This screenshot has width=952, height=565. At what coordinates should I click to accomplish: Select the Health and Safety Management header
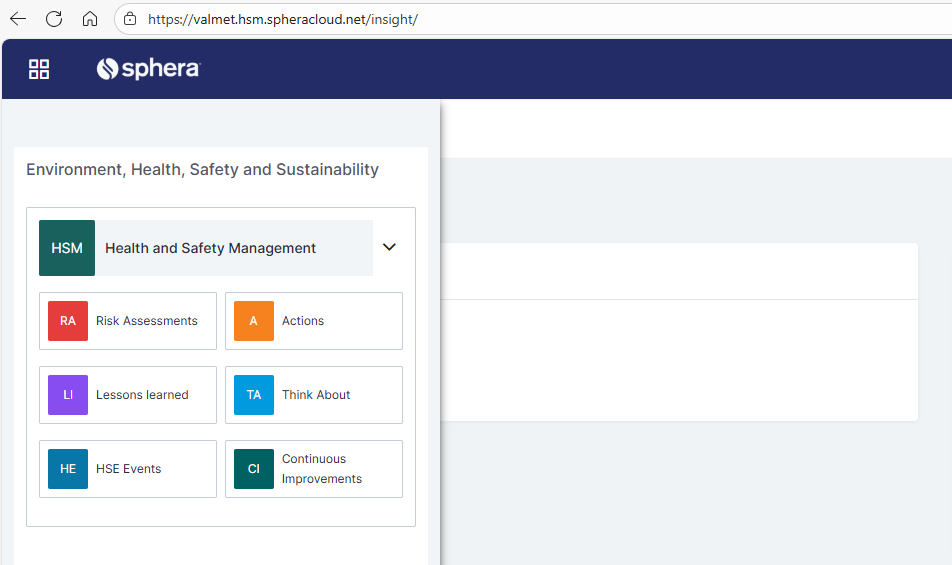(x=210, y=248)
